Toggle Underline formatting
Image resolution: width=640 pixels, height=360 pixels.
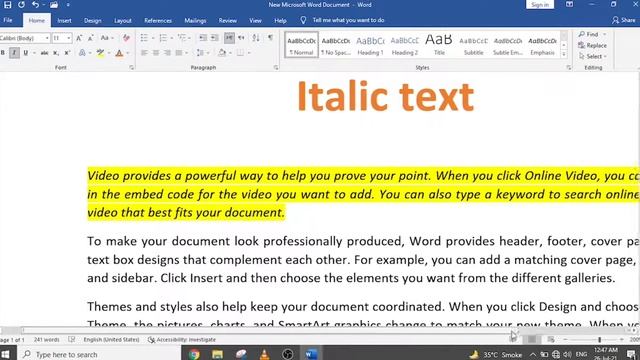(25, 53)
